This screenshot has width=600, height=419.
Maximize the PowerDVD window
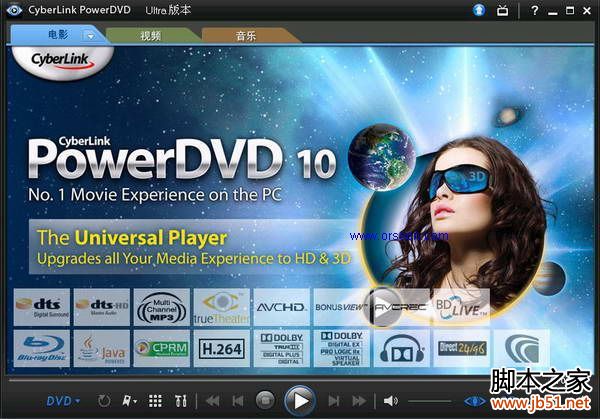point(570,11)
